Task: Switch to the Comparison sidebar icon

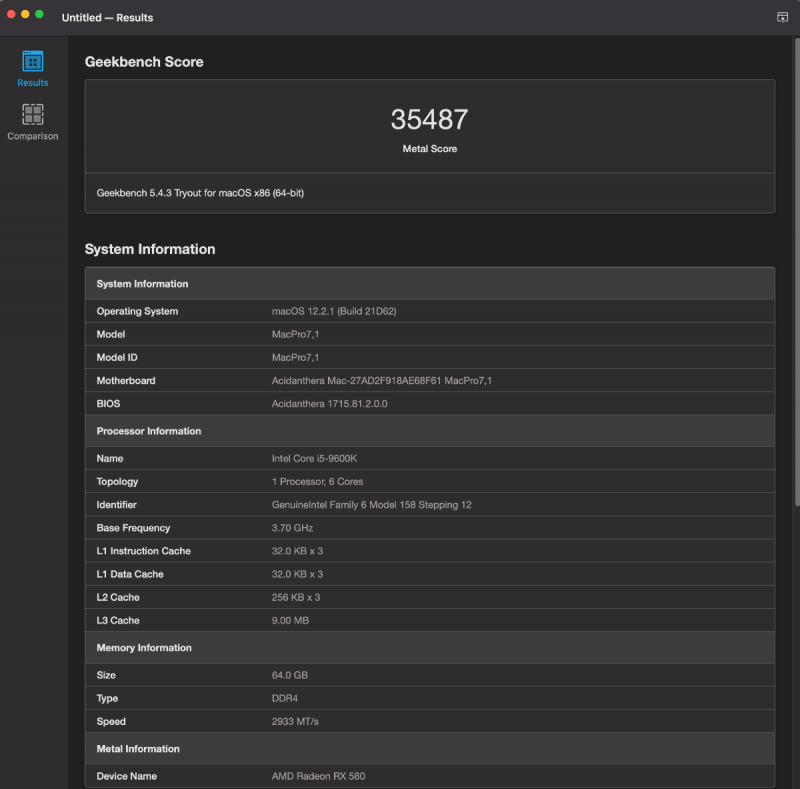Action: (33, 121)
